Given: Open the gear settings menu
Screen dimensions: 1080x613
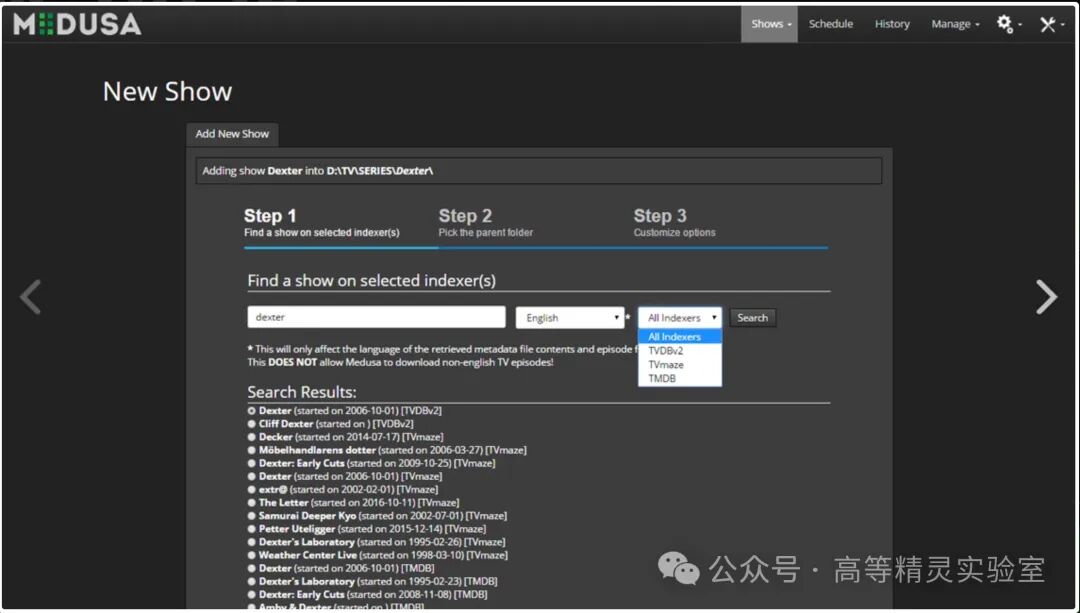Looking at the screenshot, I should [x=1009, y=24].
